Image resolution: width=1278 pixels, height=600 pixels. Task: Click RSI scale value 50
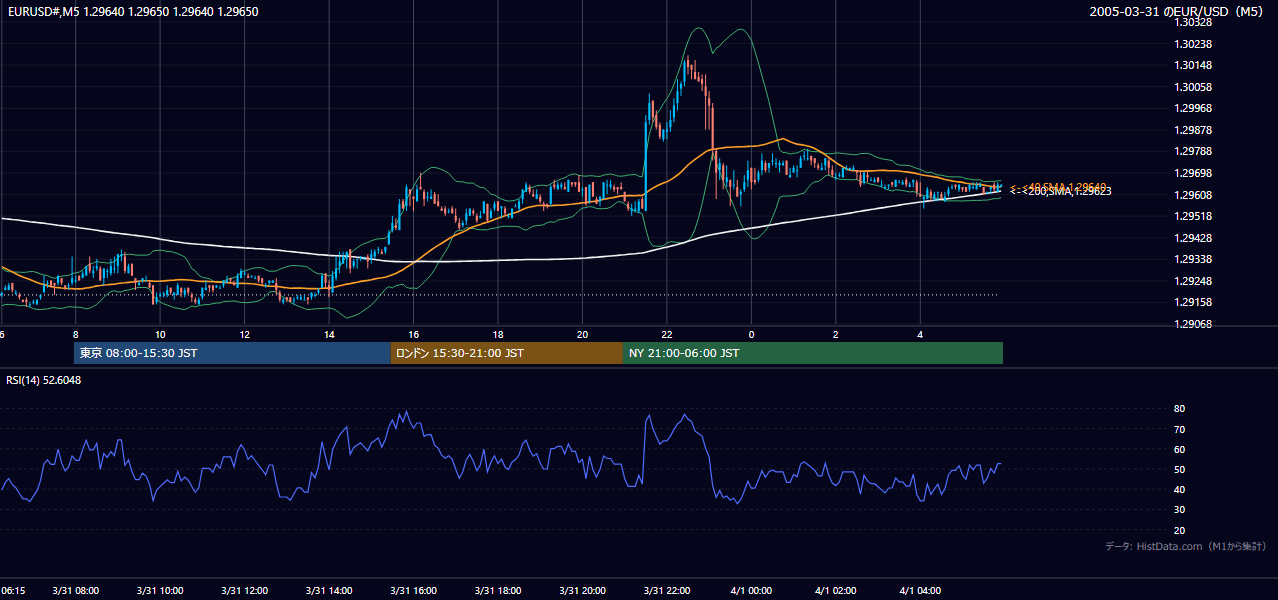point(1180,469)
